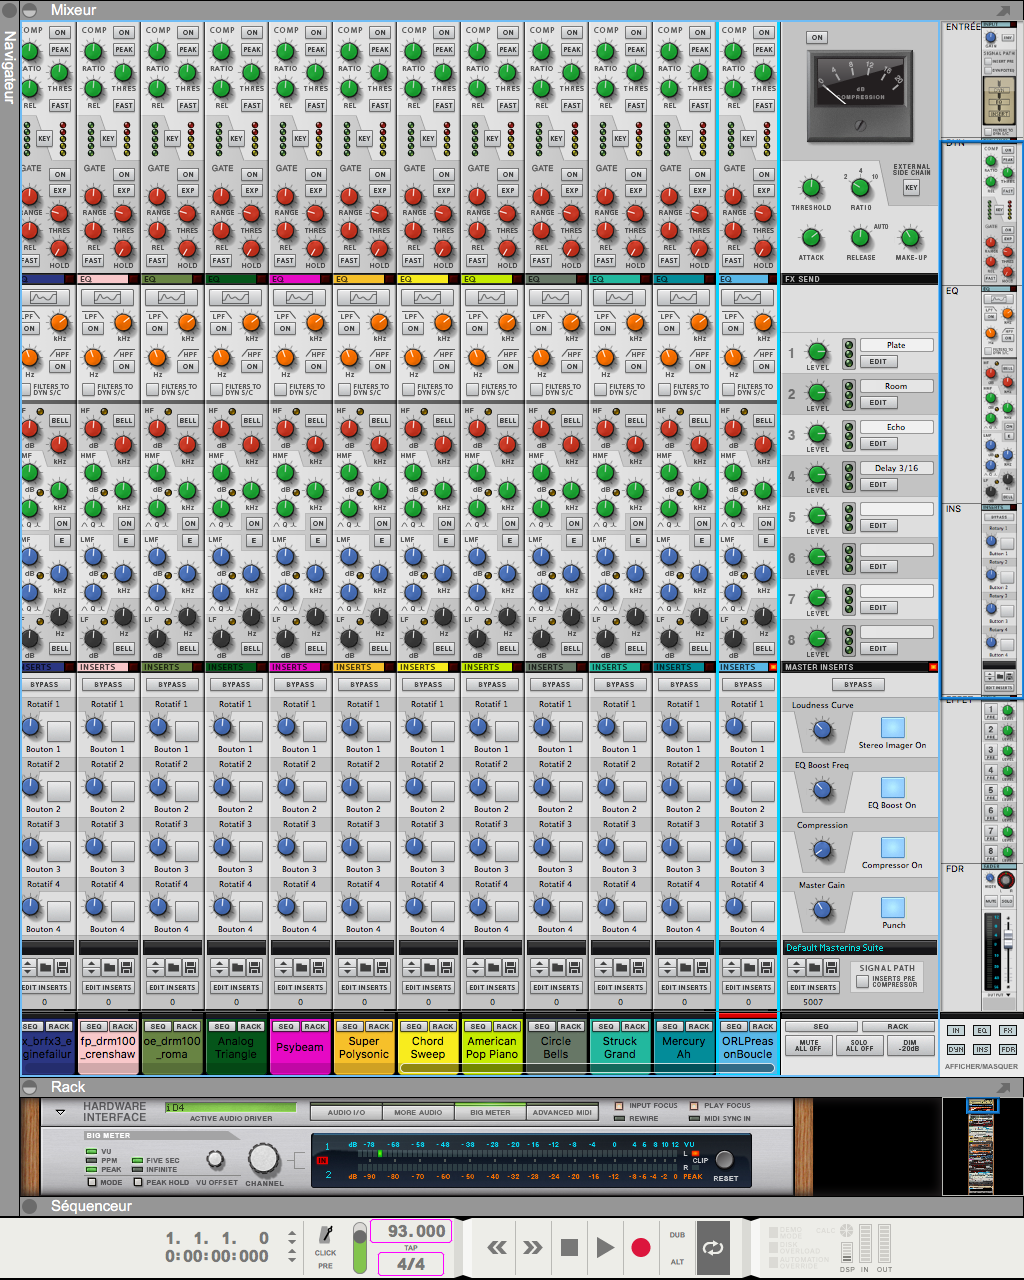Enable loop playback in the transport
This screenshot has width=1024, height=1280.
(x=713, y=1247)
